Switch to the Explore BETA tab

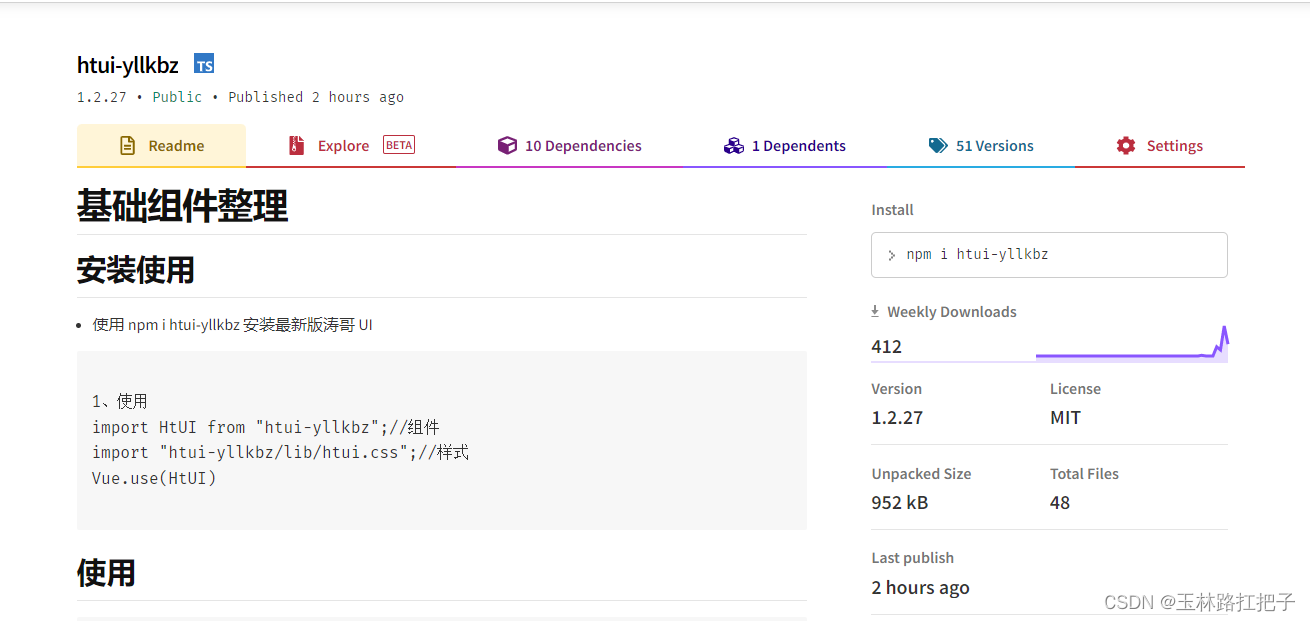(343, 145)
